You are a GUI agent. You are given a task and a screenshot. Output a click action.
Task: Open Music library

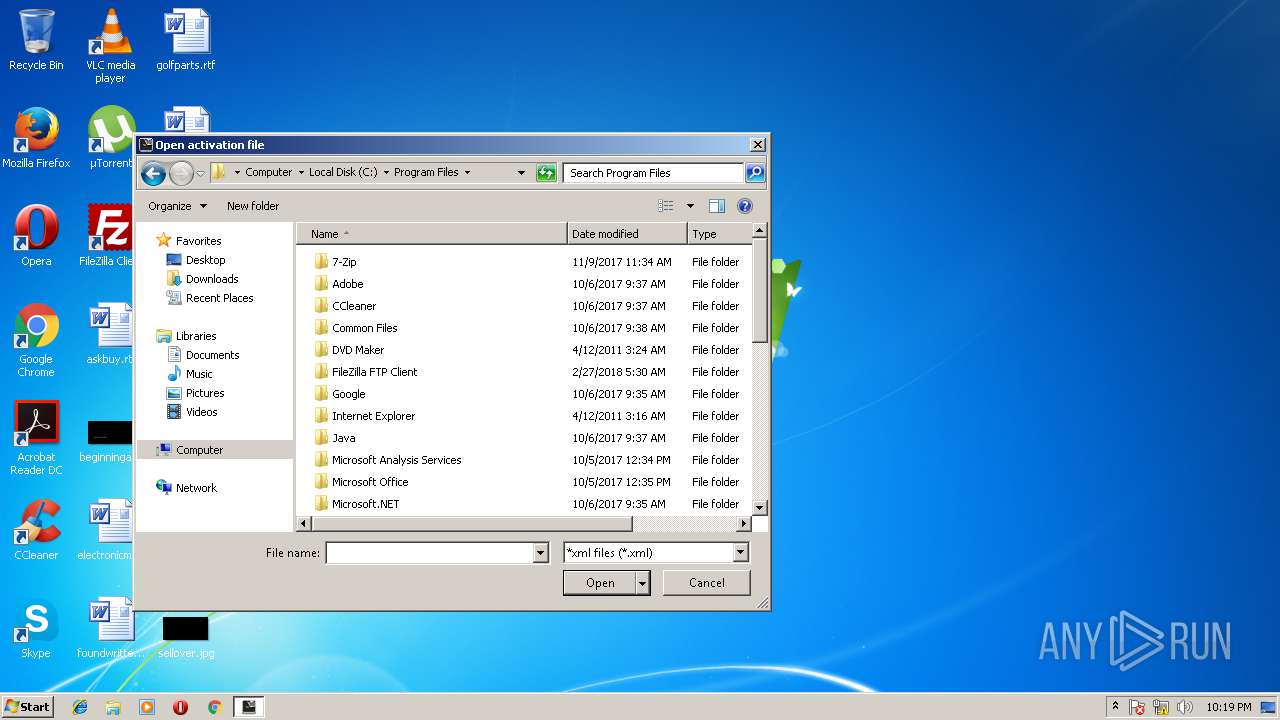click(x=199, y=374)
